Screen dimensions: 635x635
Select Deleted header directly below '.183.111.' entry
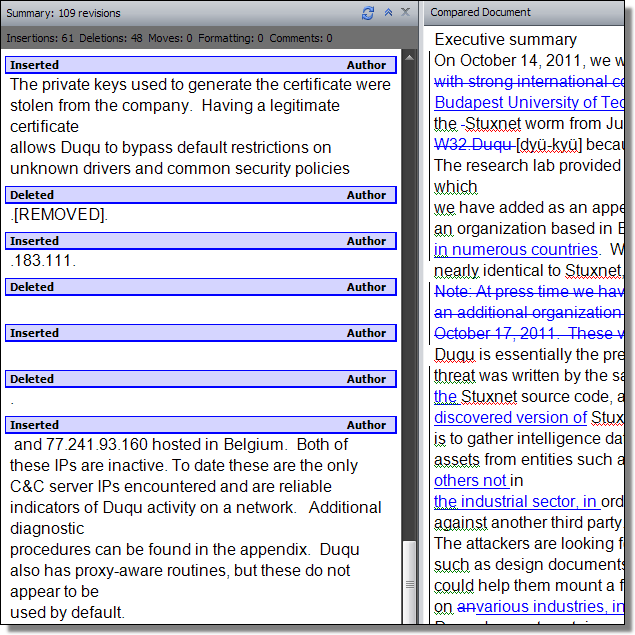tap(201, 287)
